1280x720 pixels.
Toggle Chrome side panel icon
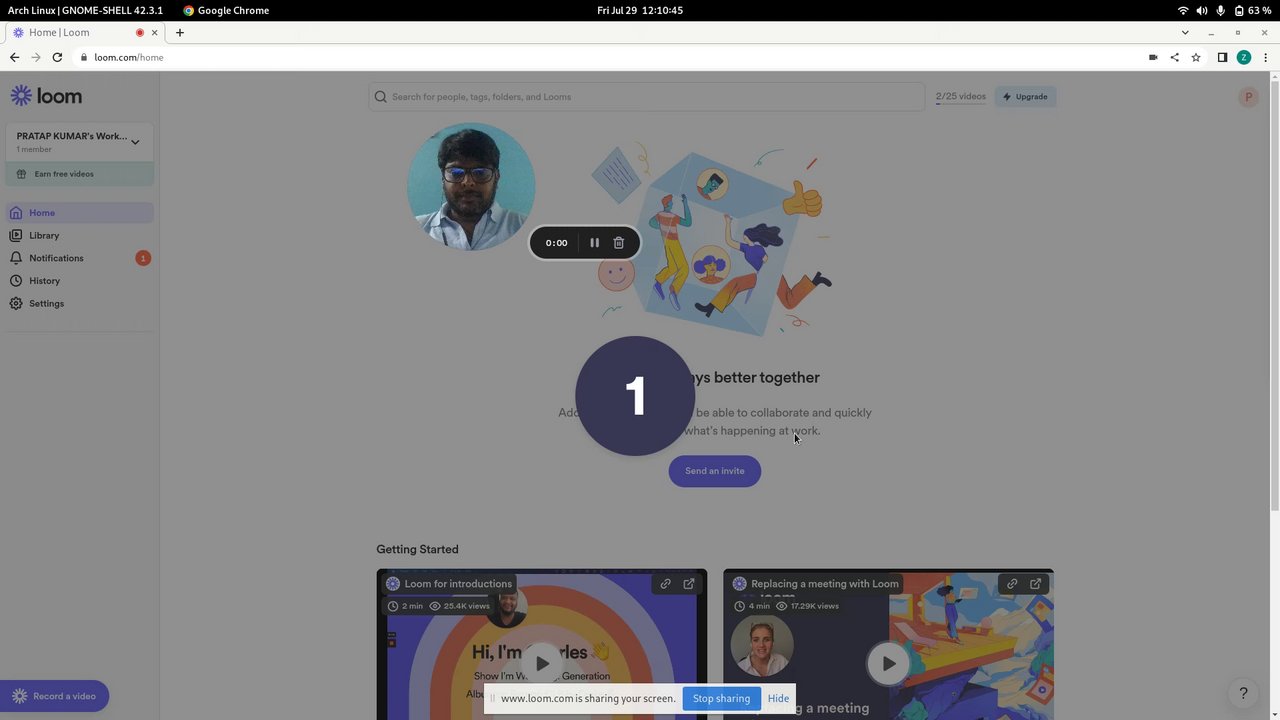point(1222,57)
